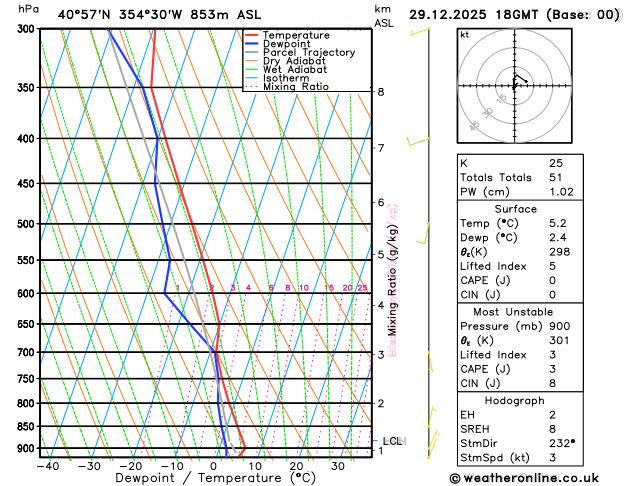This screenshot has width=629, height=486.
Task: Click the green wind barb near 500 hPa
Action: click(x=423, y=233)
